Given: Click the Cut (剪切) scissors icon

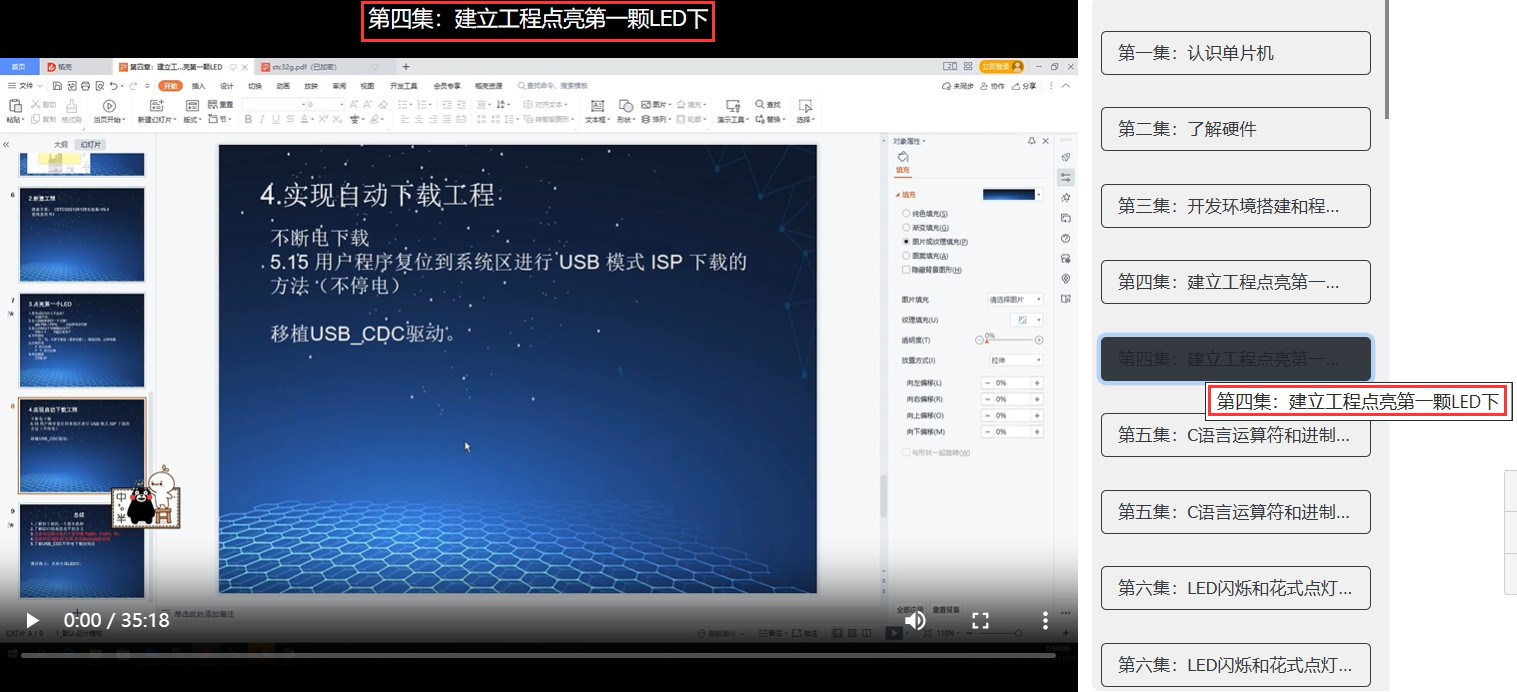Looking at the screenshot, I should pos(36,104).
